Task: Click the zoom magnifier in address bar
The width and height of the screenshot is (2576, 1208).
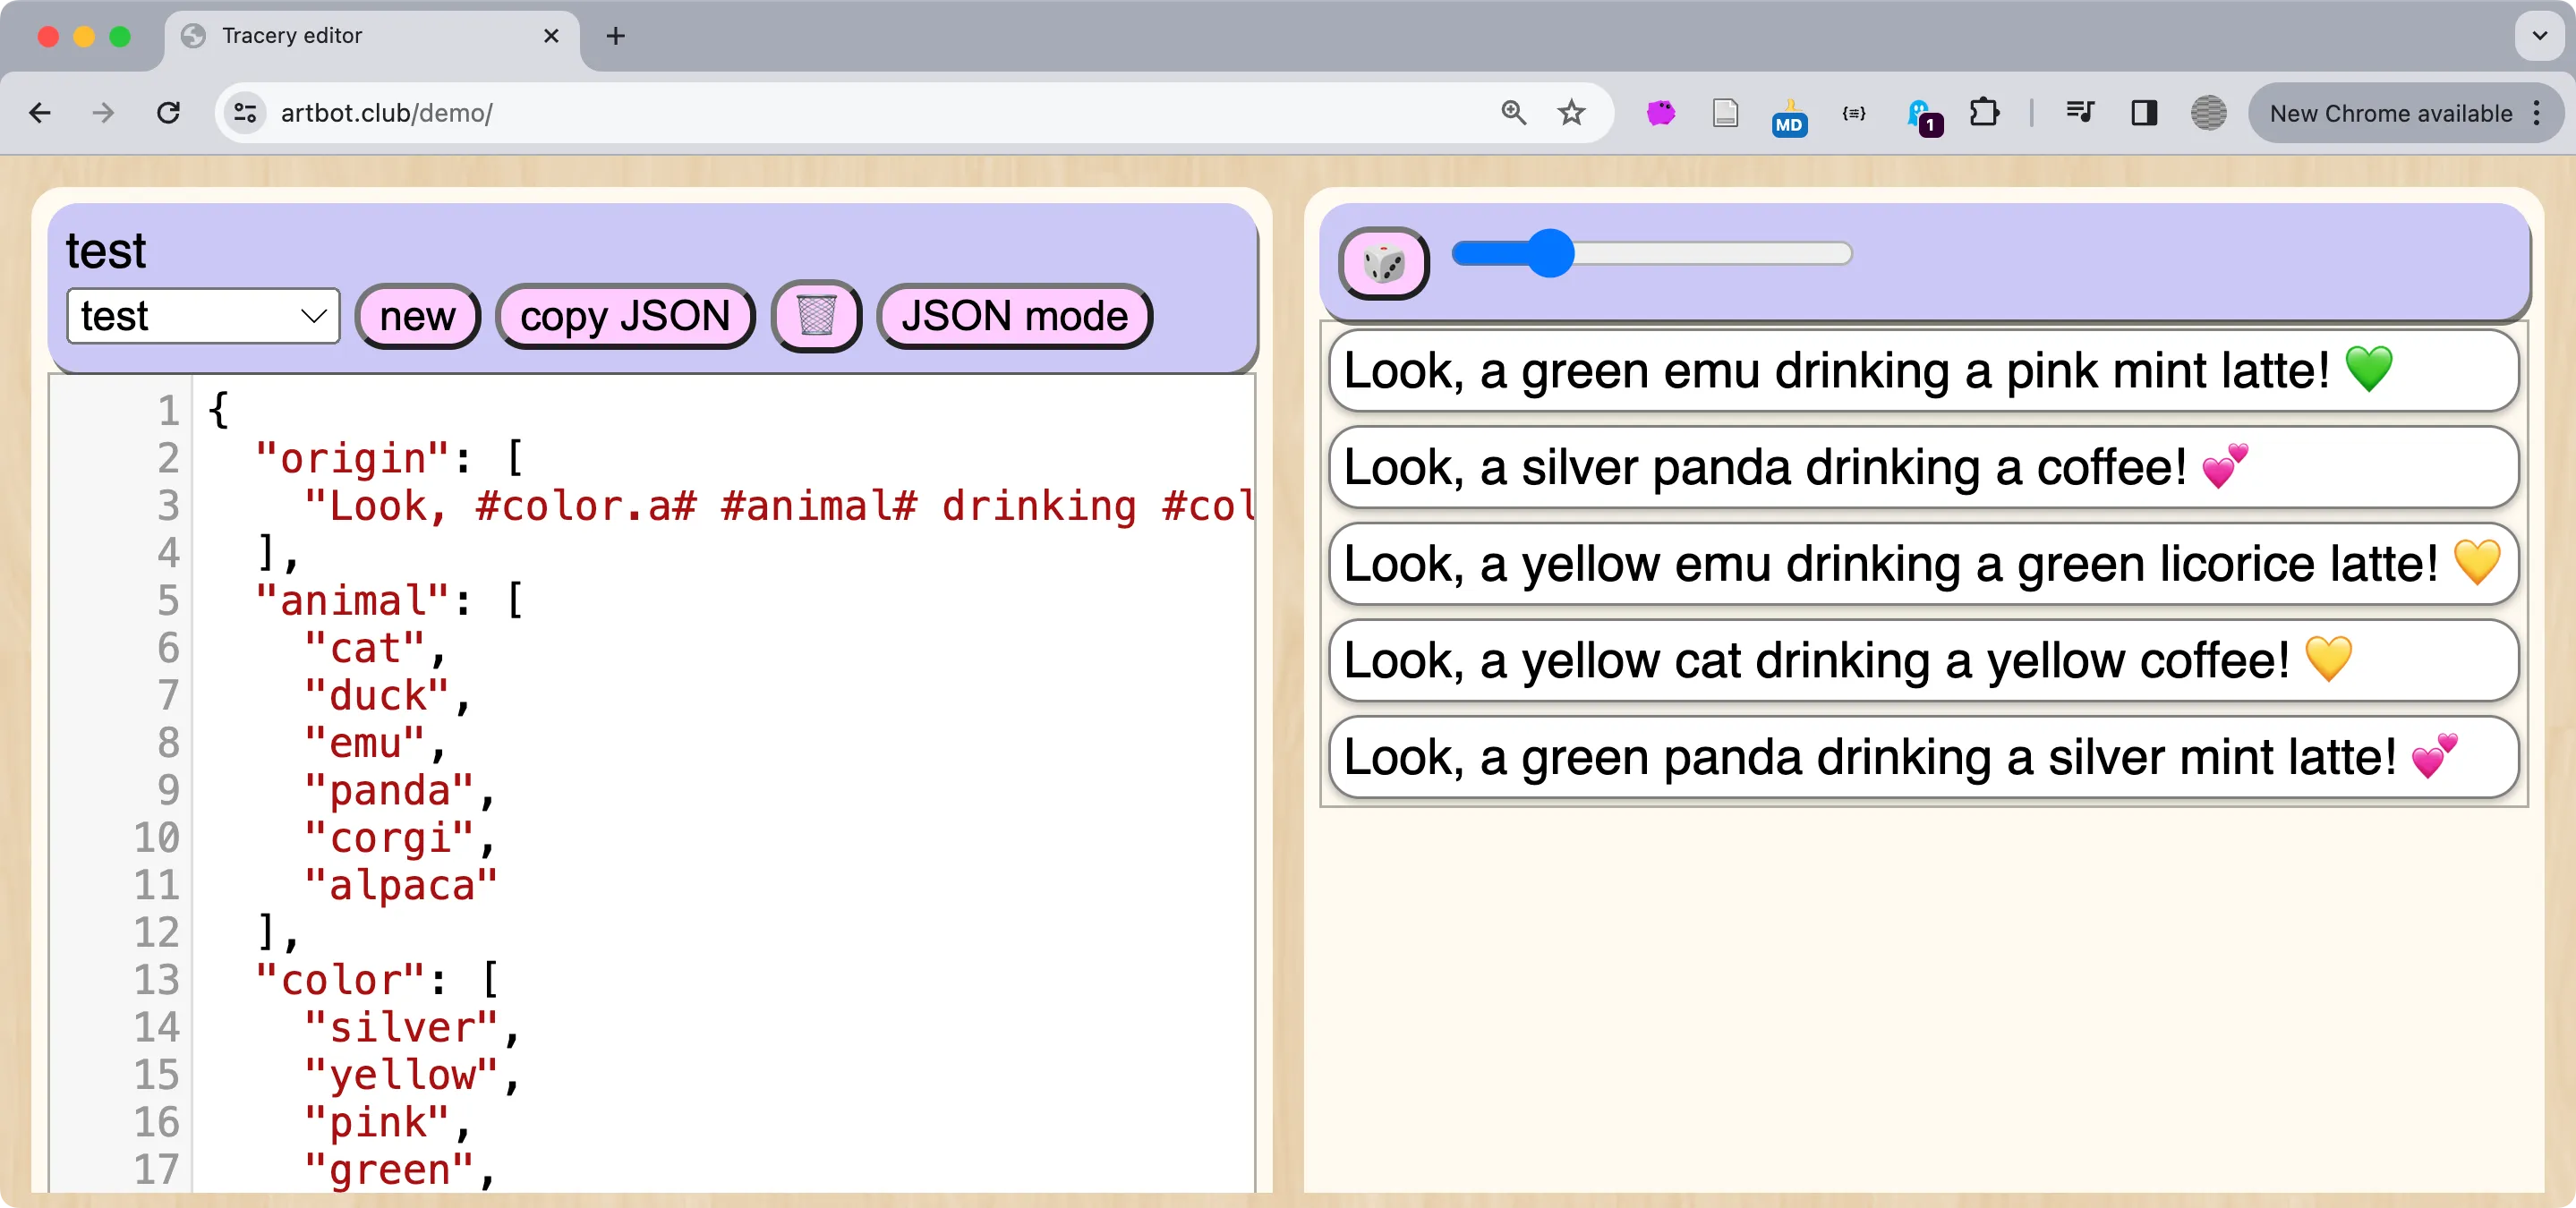Action: pos(1513,113)
